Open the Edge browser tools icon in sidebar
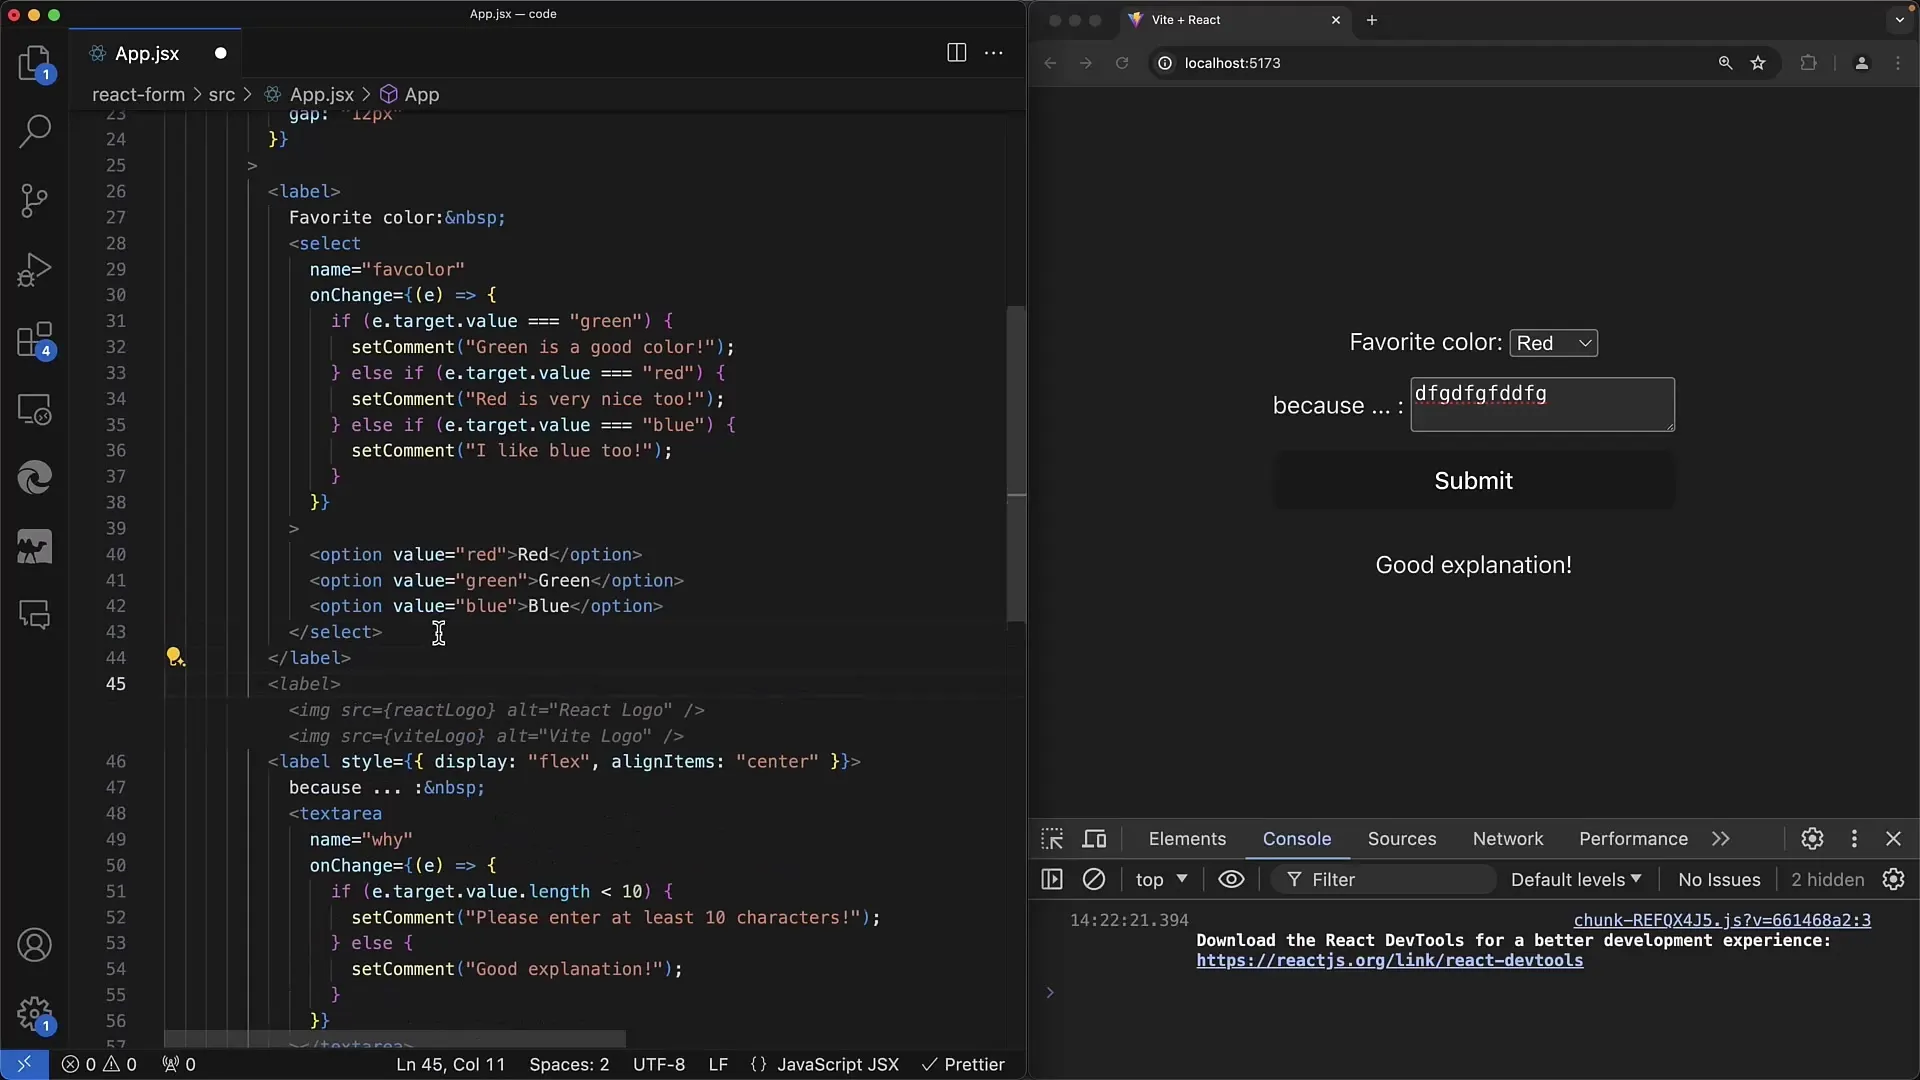 pos(34,478)
